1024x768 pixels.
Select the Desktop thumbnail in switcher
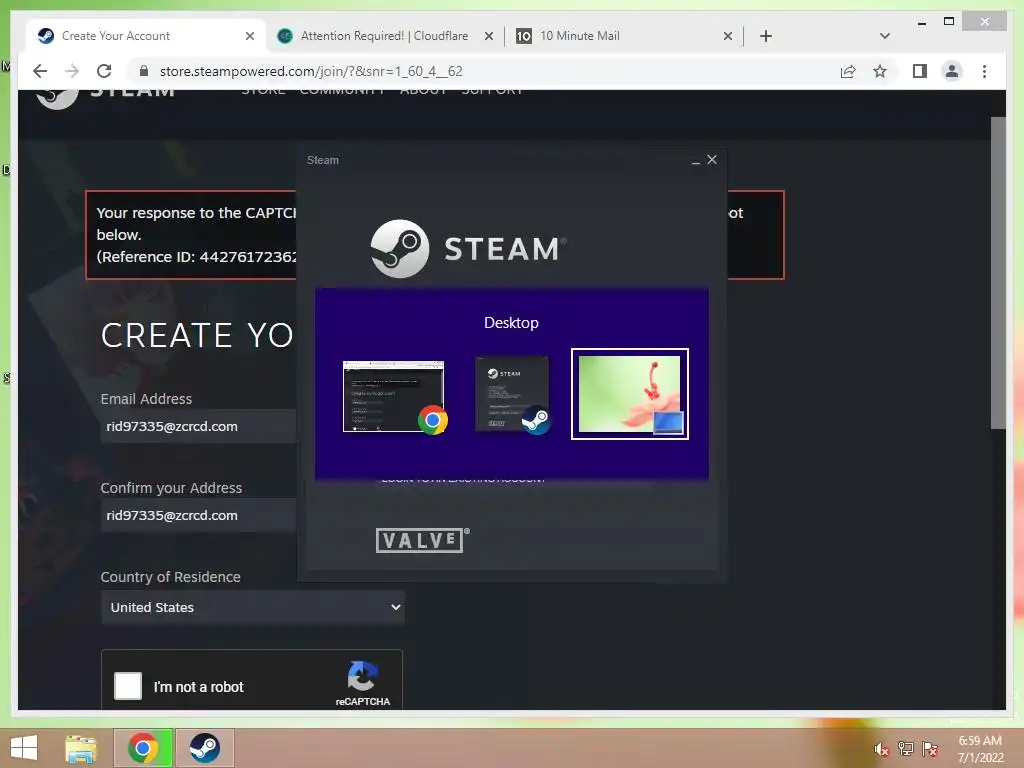[x=630, y=394]
